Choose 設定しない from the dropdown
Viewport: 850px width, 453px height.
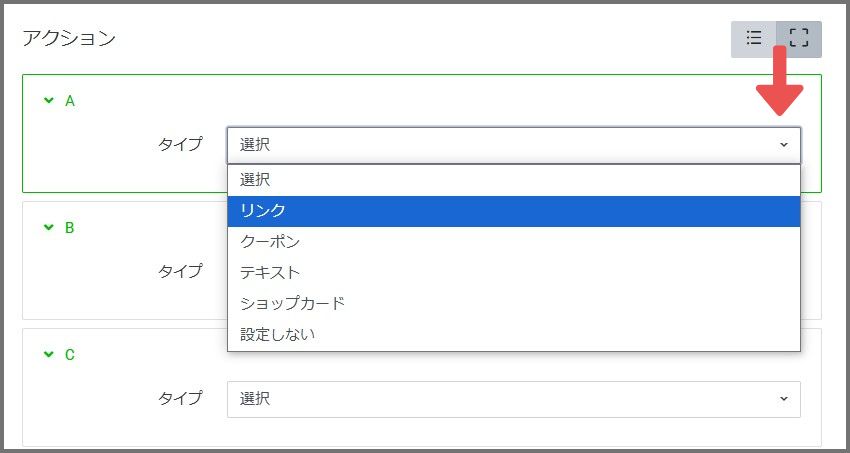click(513, 335)
